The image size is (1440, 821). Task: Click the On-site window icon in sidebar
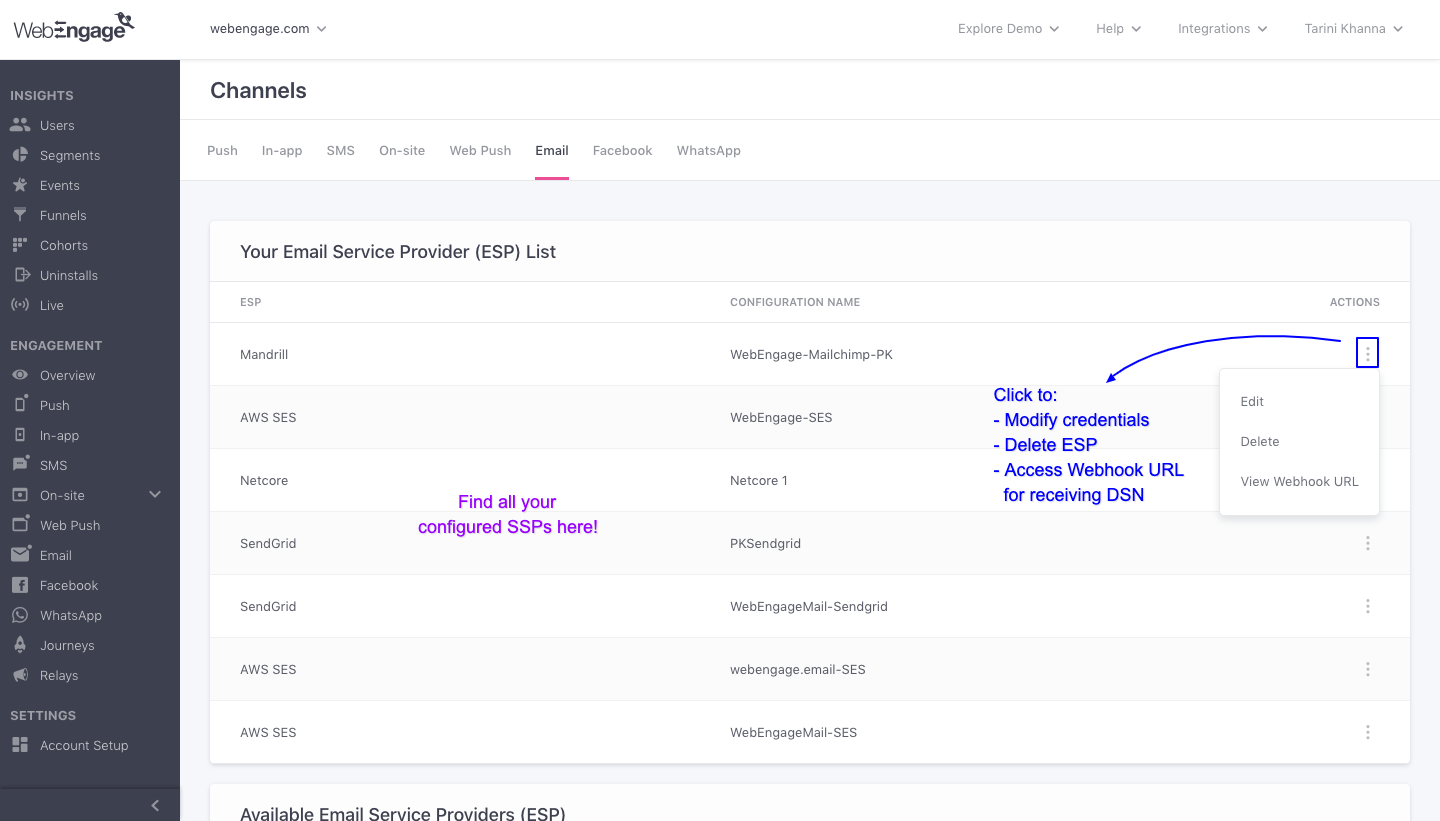[20, 495]
